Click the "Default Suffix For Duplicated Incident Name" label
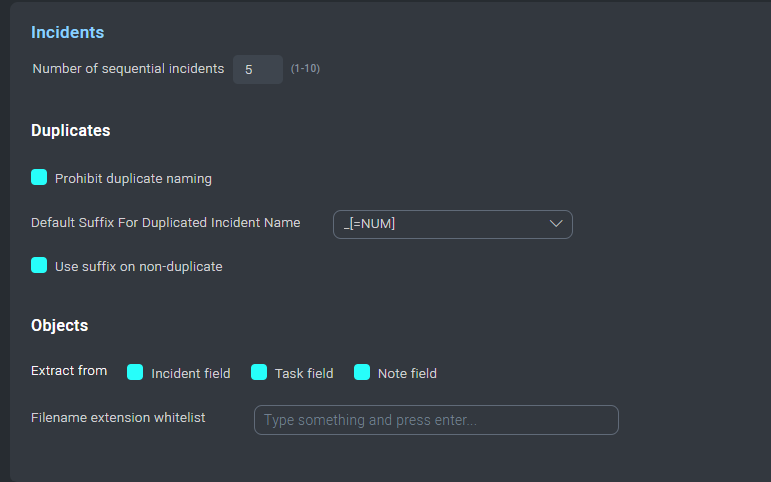This screenshot has width=771, height=482. click(x=166, y=223)
